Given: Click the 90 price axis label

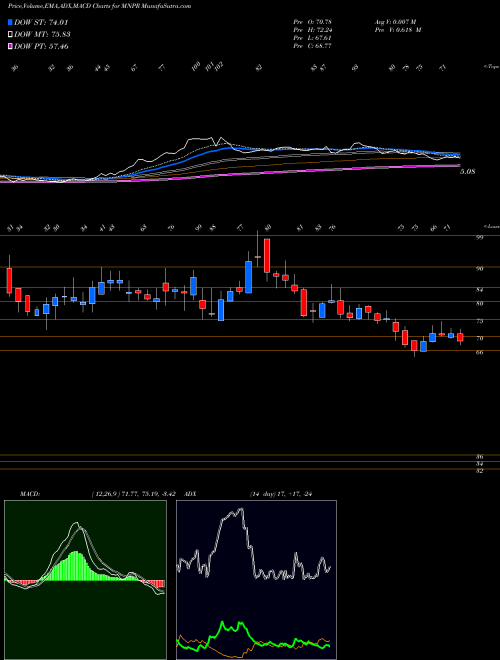Looking at the screenshot, I should click(x=479, y=269).
